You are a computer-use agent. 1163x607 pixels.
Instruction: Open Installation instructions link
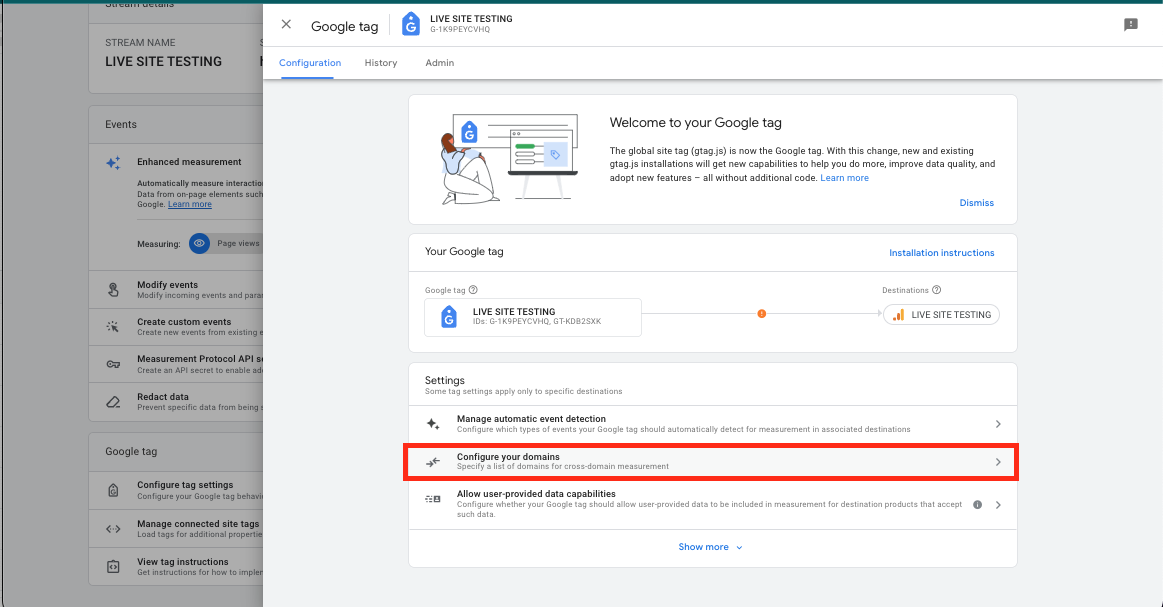coord(941,253)
